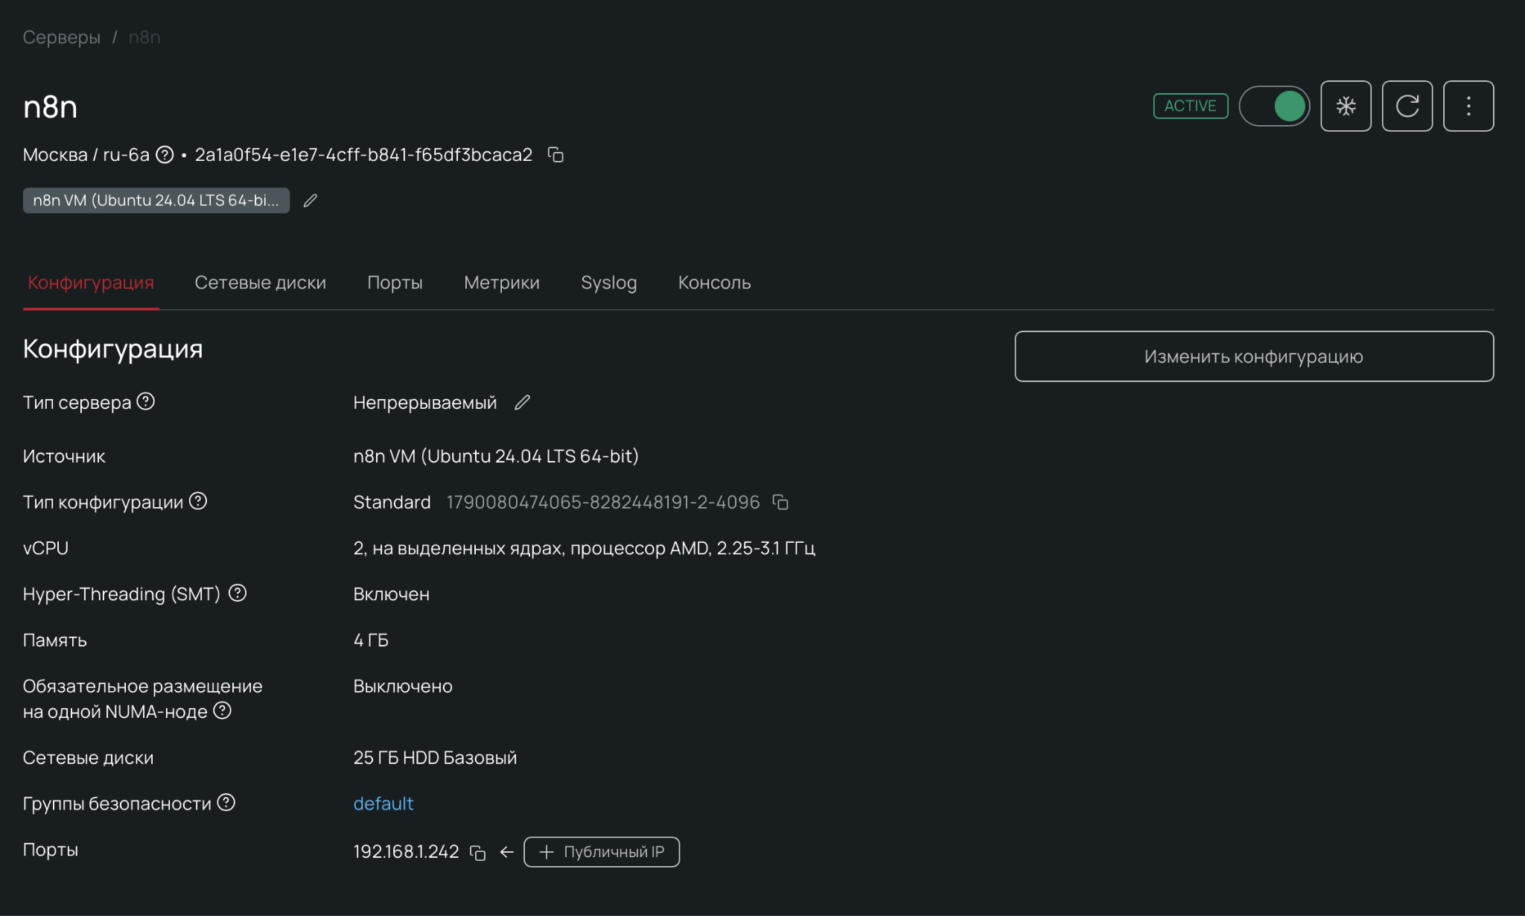Open the Порты tab
1525x916 pixels.
point(395,283)
